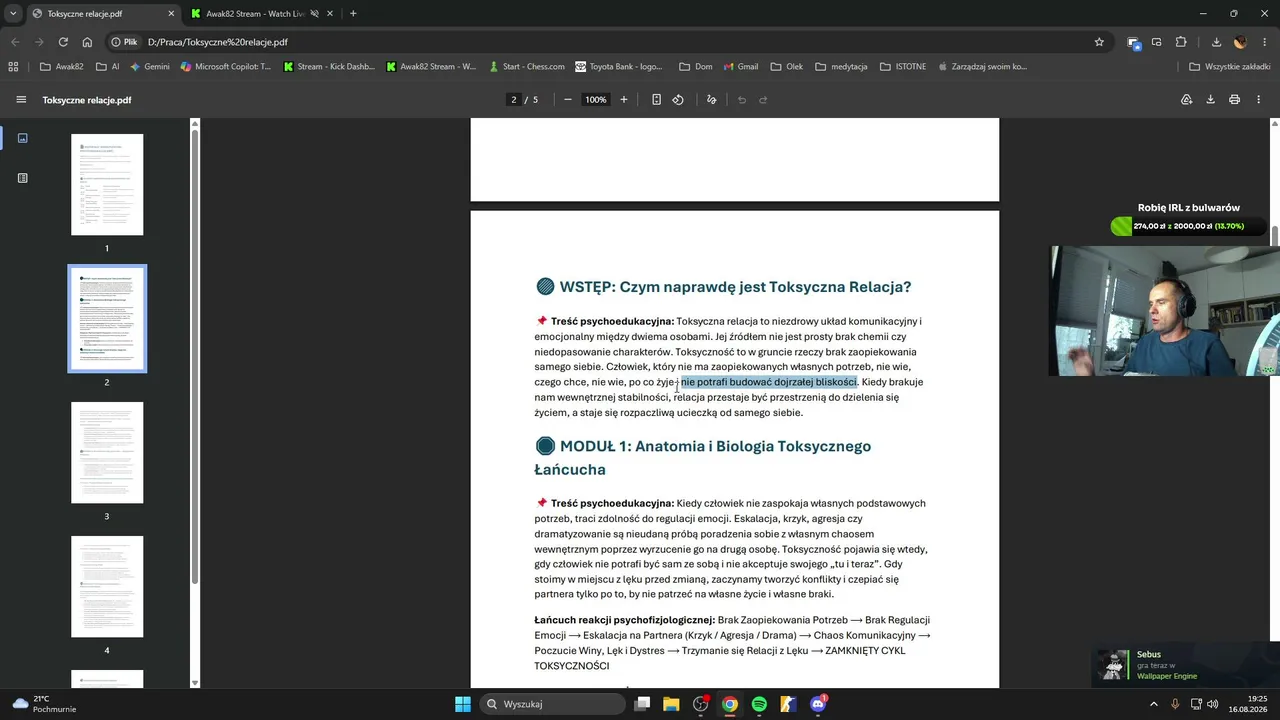Open medytacja bookmark folder
The image size is (1280, 720).
point(840,67)
